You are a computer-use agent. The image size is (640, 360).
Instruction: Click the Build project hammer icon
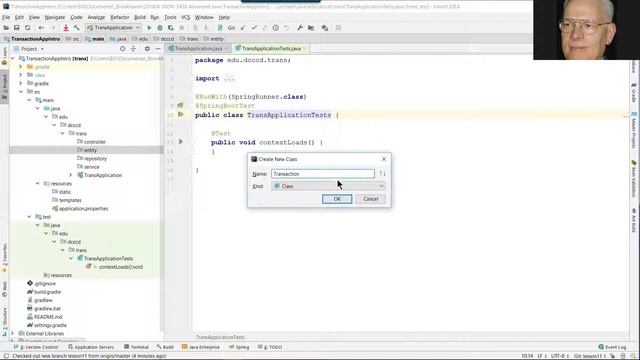click(x=76, y=28)
